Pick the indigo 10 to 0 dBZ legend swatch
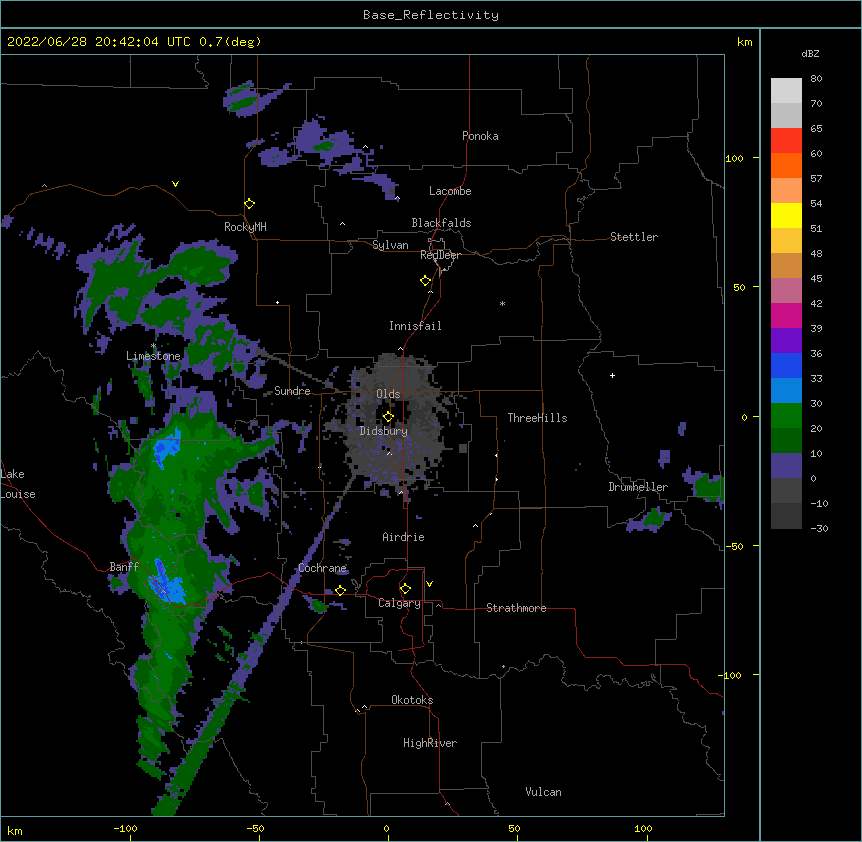This screenshot has width=862, height=842. pos(786,466)
